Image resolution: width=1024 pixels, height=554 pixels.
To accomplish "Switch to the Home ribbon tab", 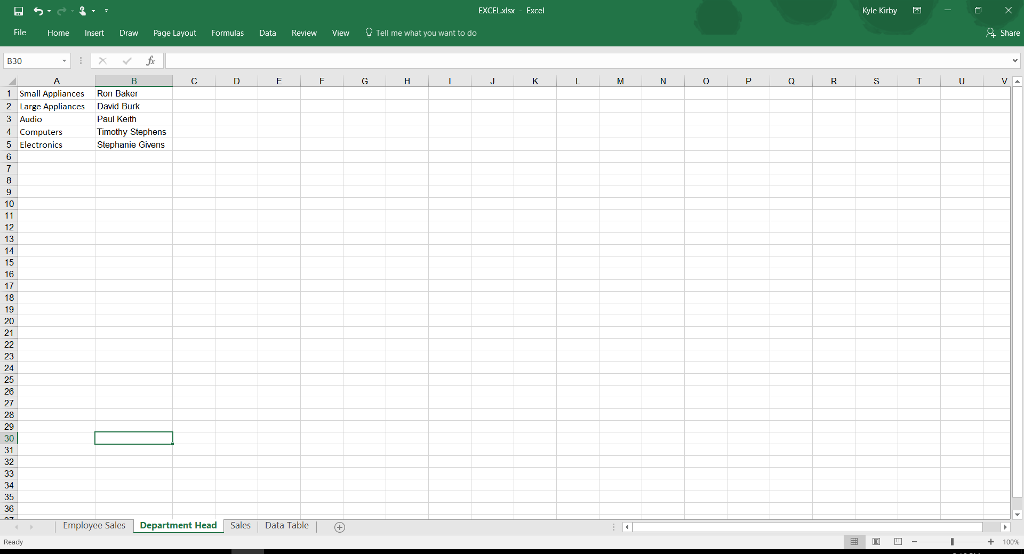I will click(58, 33).
